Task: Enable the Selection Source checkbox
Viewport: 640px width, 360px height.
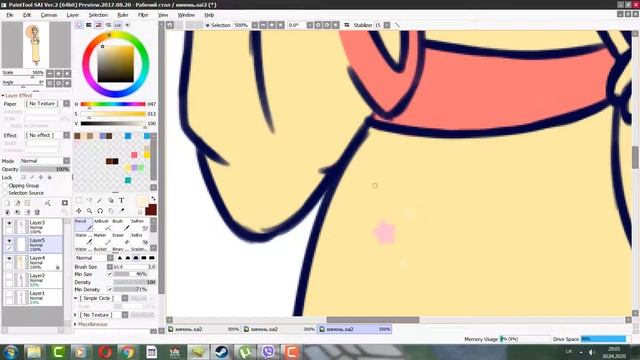Action: 5,193
